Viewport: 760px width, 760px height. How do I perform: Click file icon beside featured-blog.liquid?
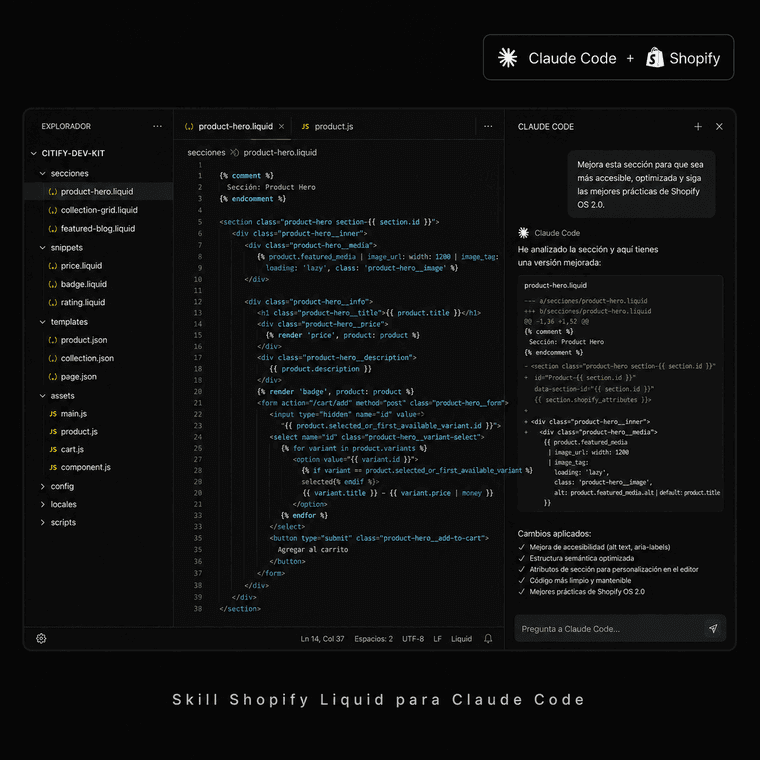tap(53, 229)
